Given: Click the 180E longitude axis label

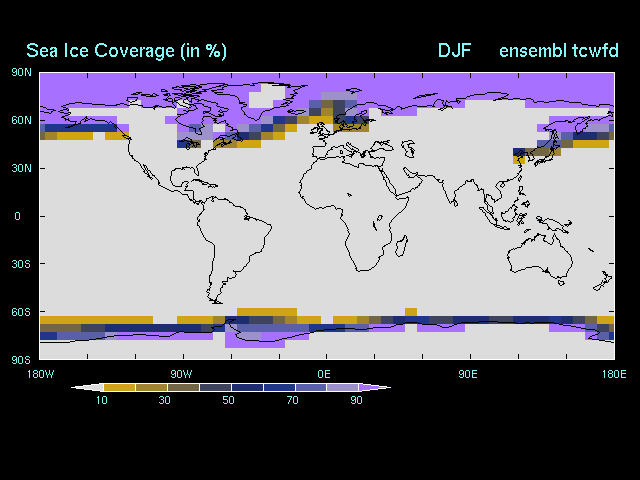Looking at the screenshot, I should [x=614, y=374].
